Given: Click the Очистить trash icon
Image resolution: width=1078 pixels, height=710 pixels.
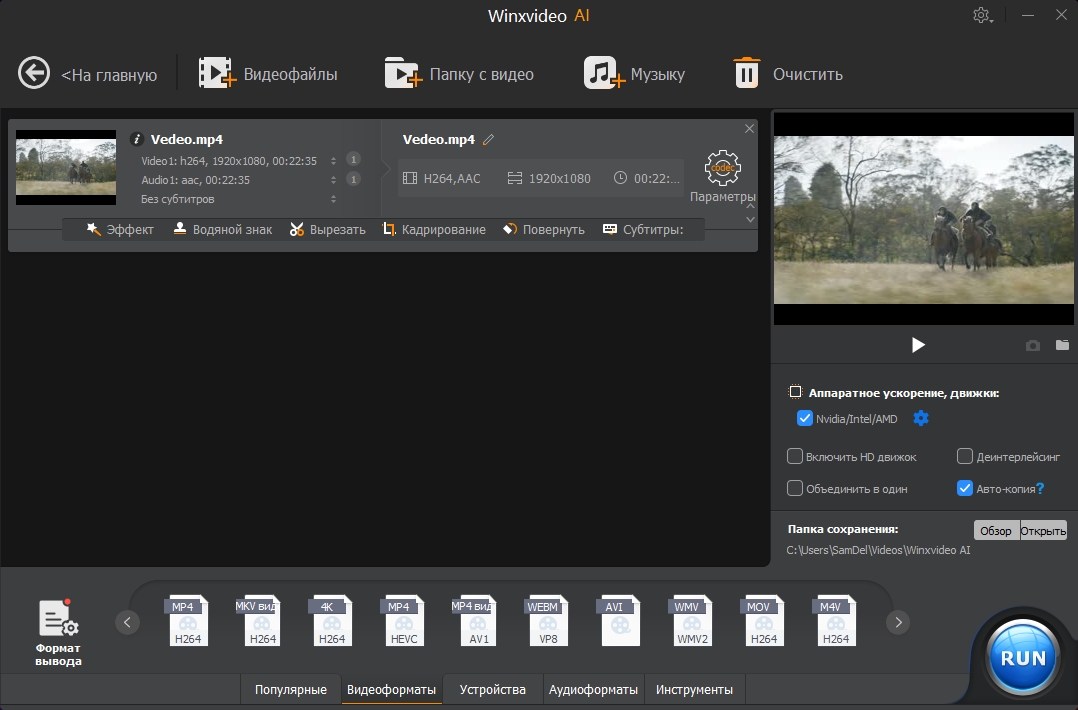Looking at the screenshot, I should click(x=746, y=73).
